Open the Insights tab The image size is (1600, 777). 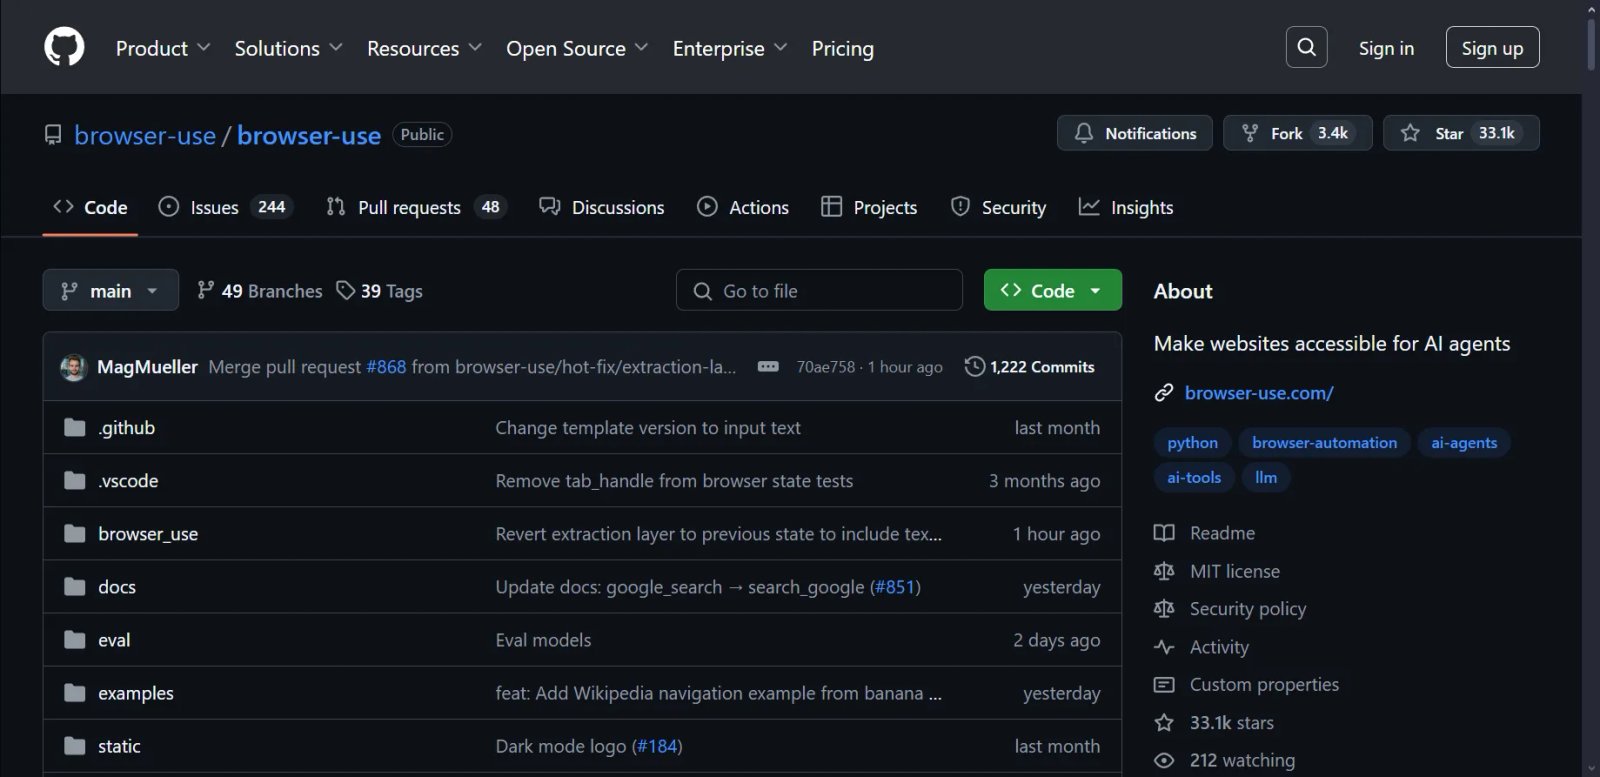click(x=1126, y=207)
